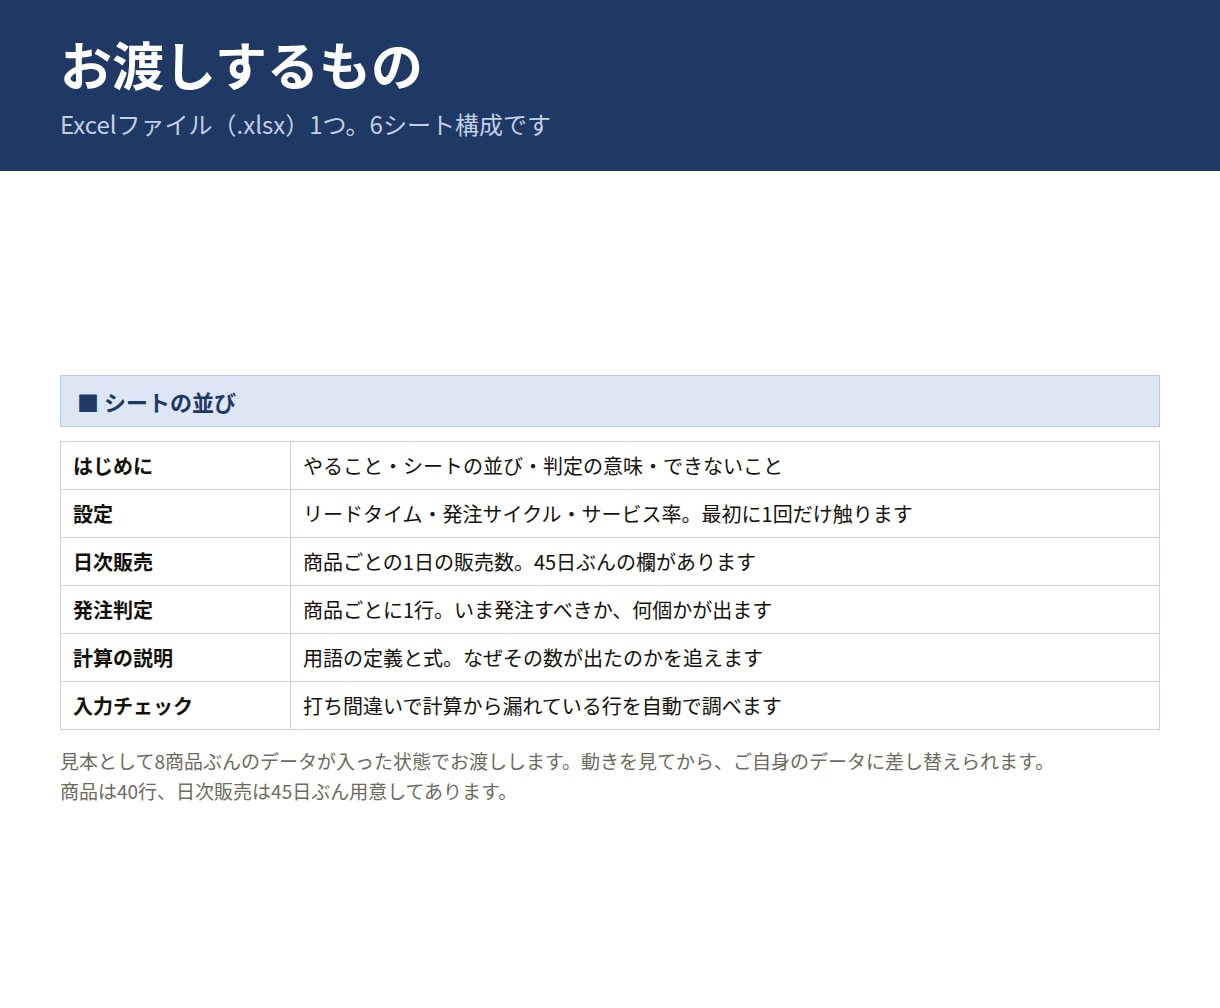The height and width of the screenshot is (1008, 1220).
Task: Click the description やること・シートの並び・判定の意味
Action: coord(543,467)
